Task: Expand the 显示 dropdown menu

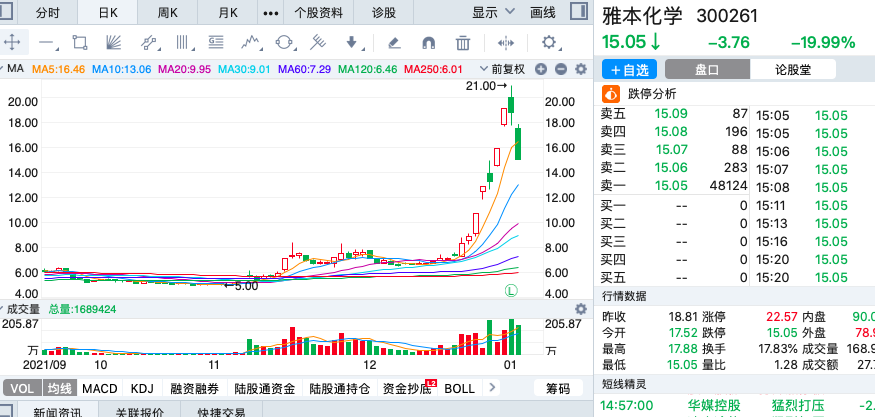Action: pos(494,12)
